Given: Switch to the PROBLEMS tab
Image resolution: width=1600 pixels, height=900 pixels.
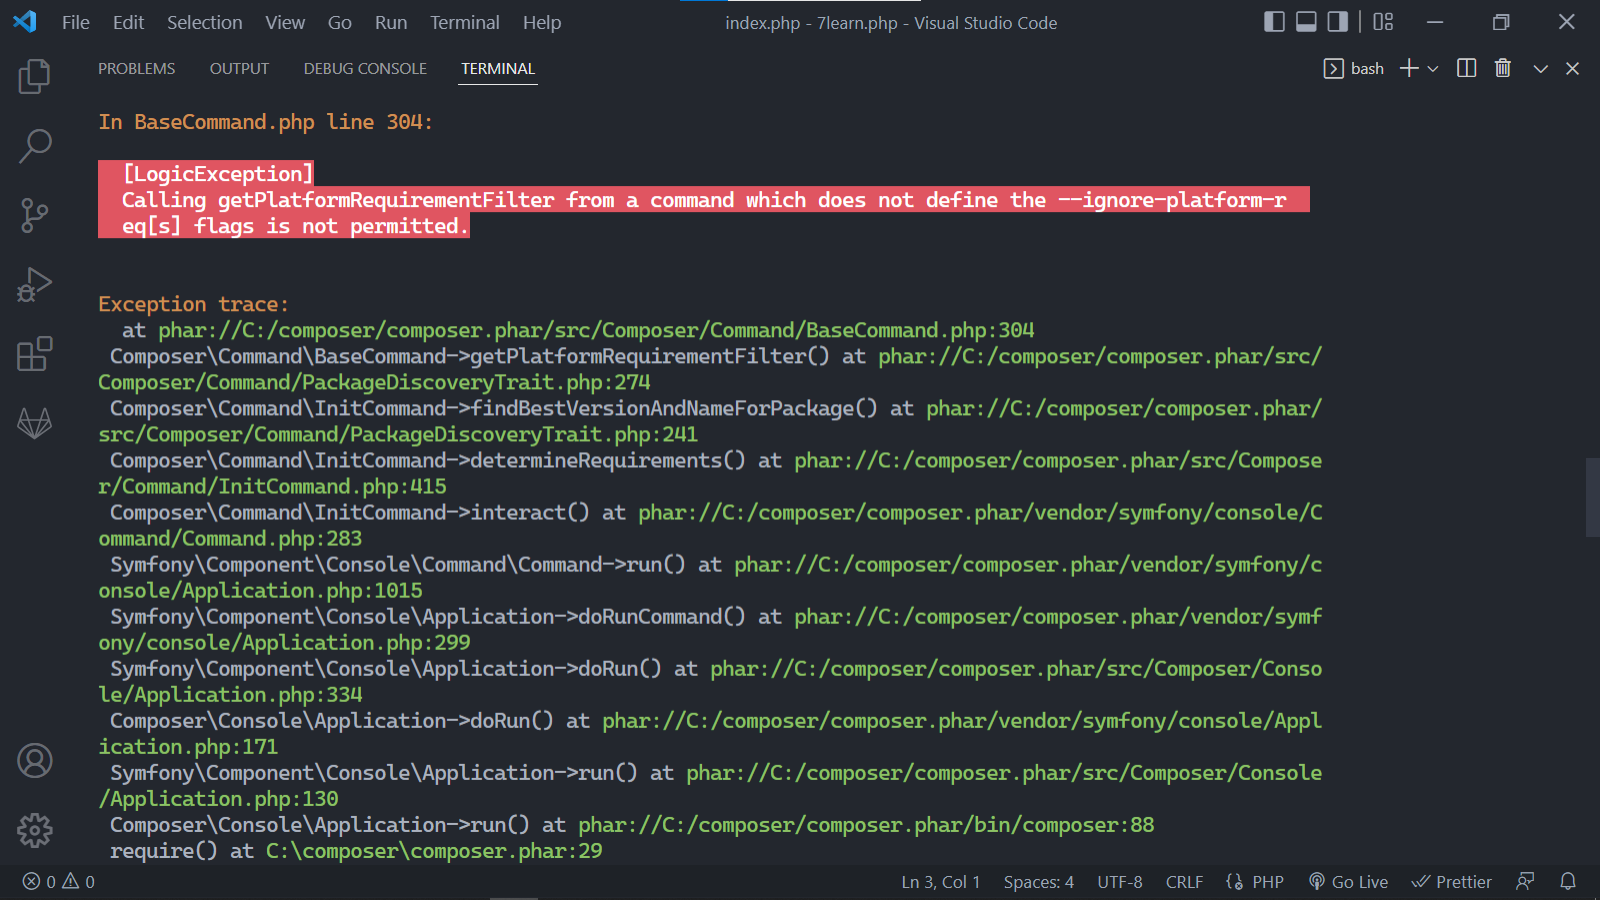Looking at the screenshot, I should [x=136, y=68].
